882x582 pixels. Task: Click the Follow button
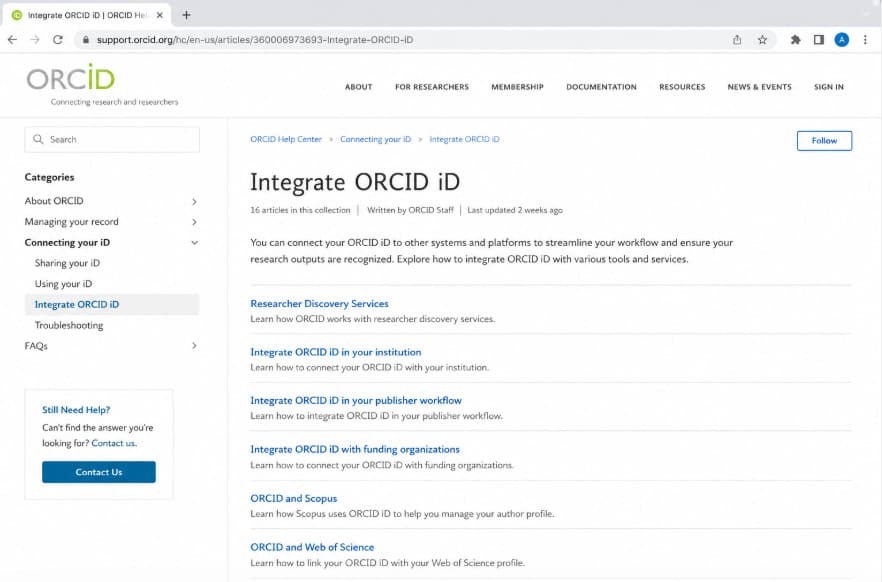[x=824, y=141]
